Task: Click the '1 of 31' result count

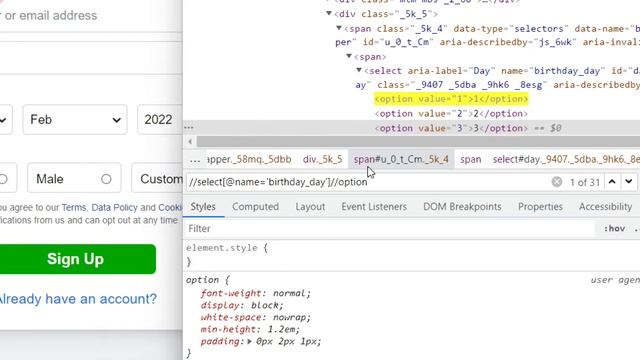Action: click(x=584, y=182)
